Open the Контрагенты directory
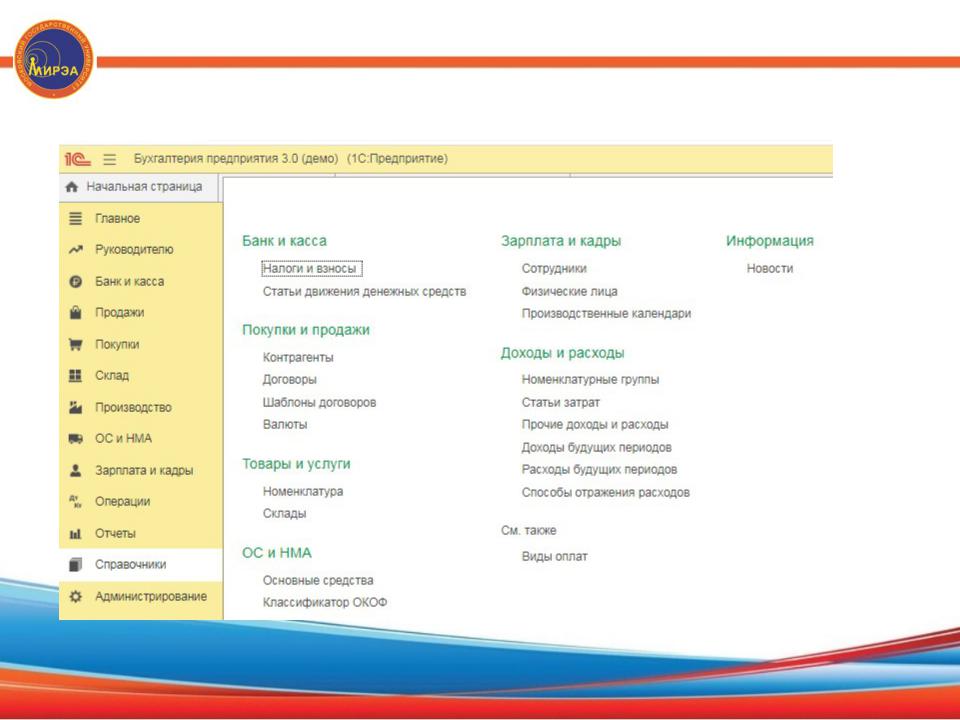The width and height of the screenshot is (960, 720). tap(298, 358)
